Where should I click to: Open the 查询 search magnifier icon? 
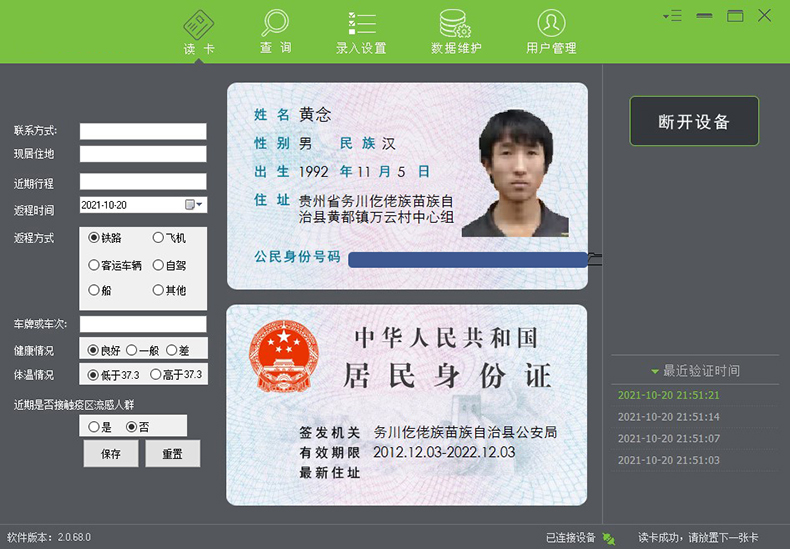tap(275, 23)
